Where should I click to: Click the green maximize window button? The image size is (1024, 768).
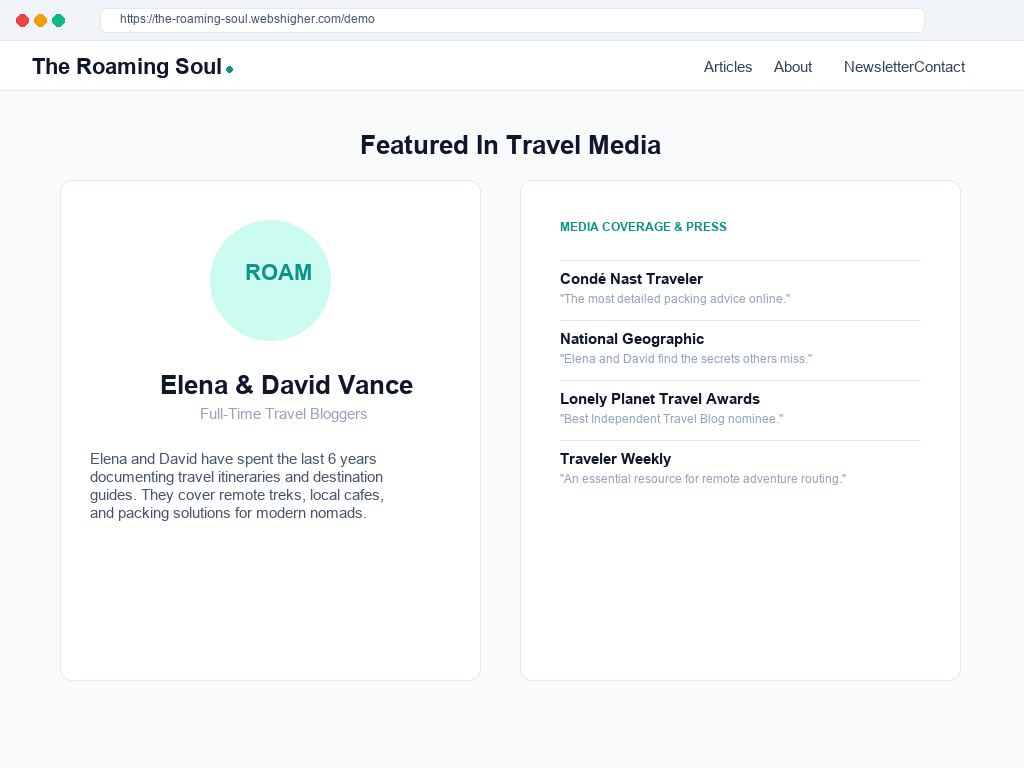pos(59,20)
